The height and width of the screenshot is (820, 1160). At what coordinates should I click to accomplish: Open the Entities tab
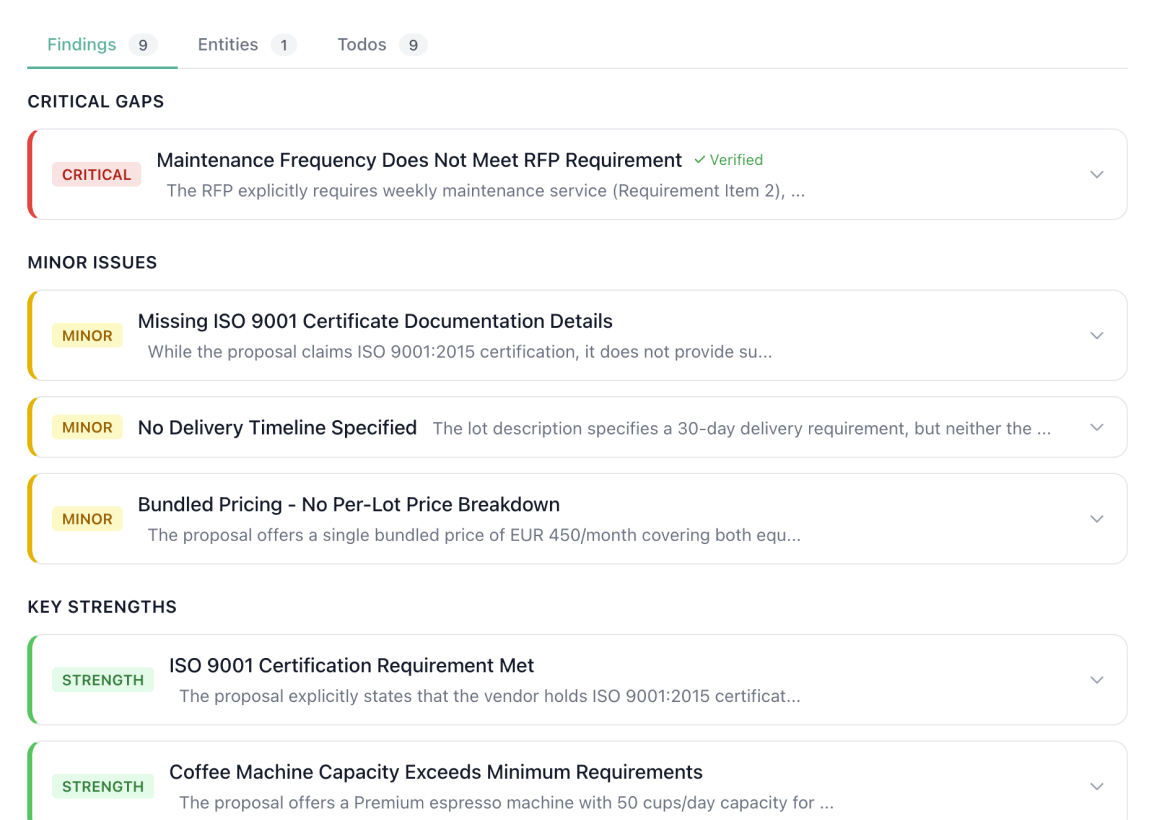[228, 45]
